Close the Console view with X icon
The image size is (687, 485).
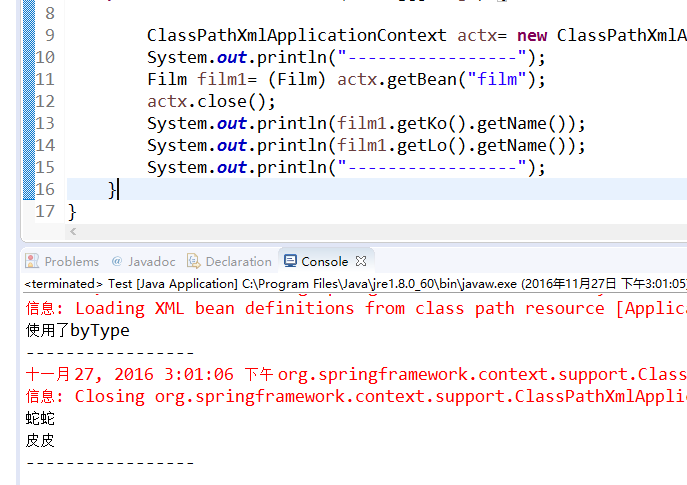[x=361, y=261]
